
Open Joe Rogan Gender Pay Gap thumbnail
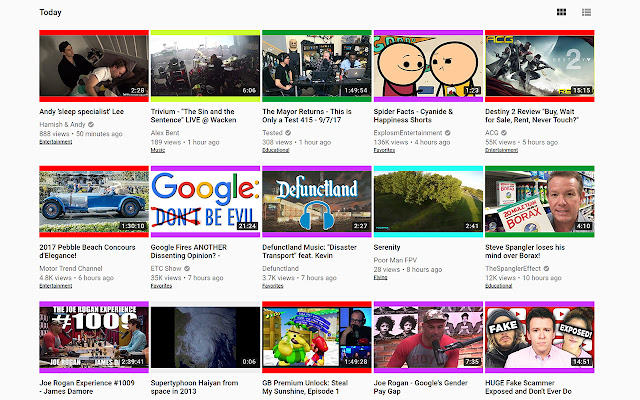coord(428,337)
